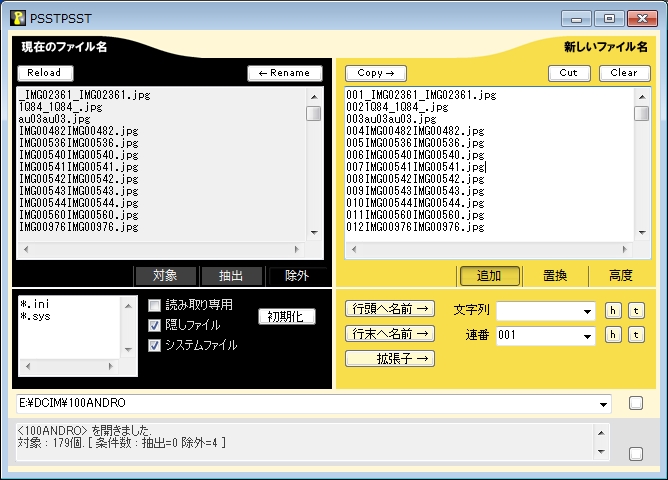Click right arrow of exclusion list horizontal scrollbar

[x=110, y=366]
